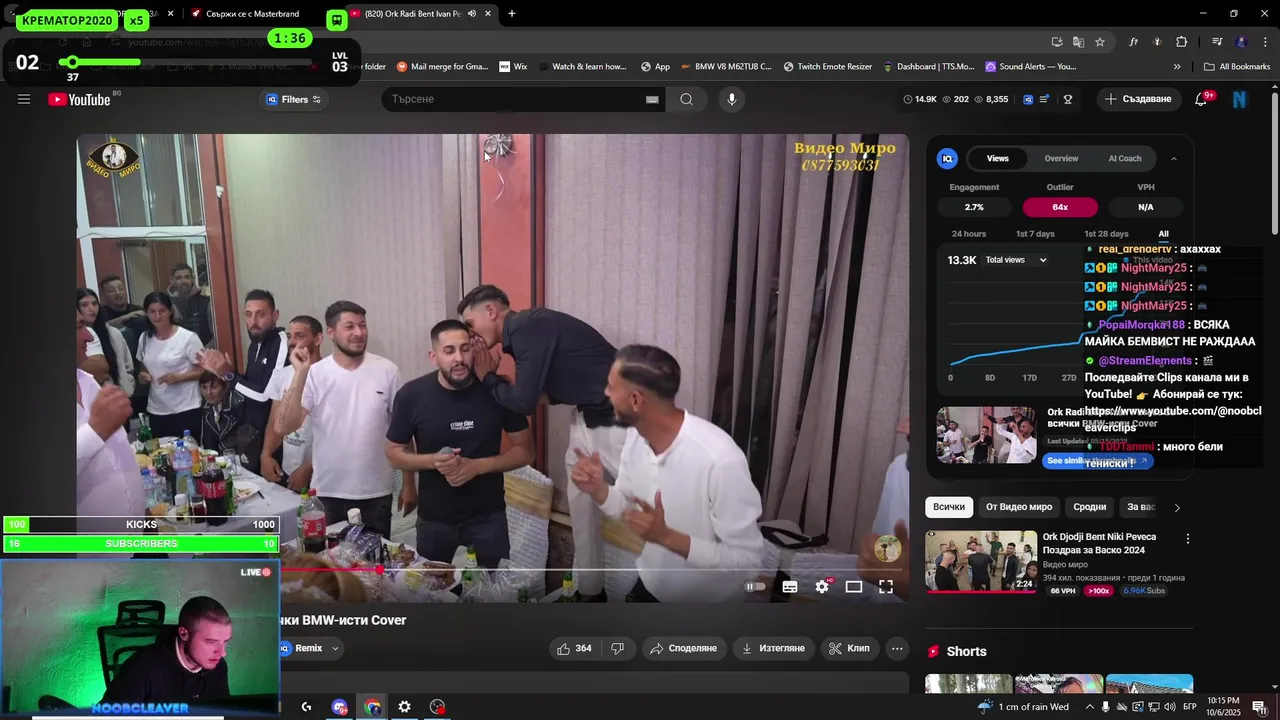Switch to the Views tab

click(x=998, y=158)
